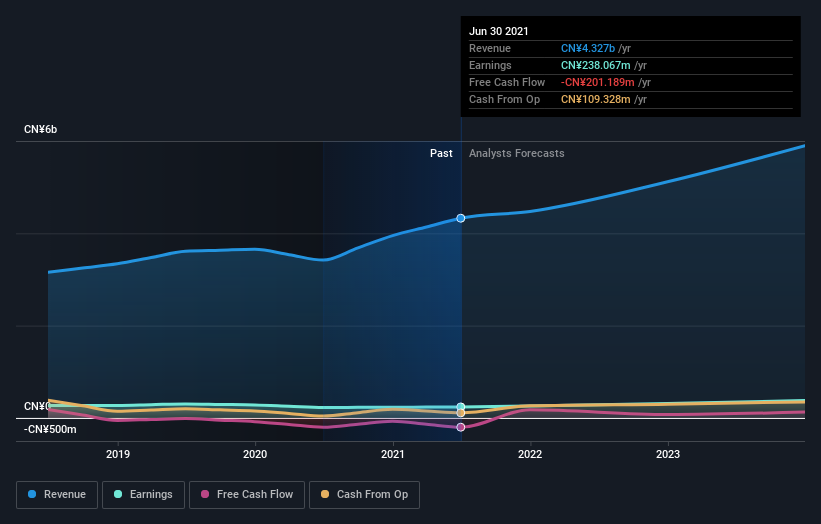Viewport: 821px width, 524px height.
Task: Click the CN¥238.067m earnings value
Action: click(x=595, y=65)
